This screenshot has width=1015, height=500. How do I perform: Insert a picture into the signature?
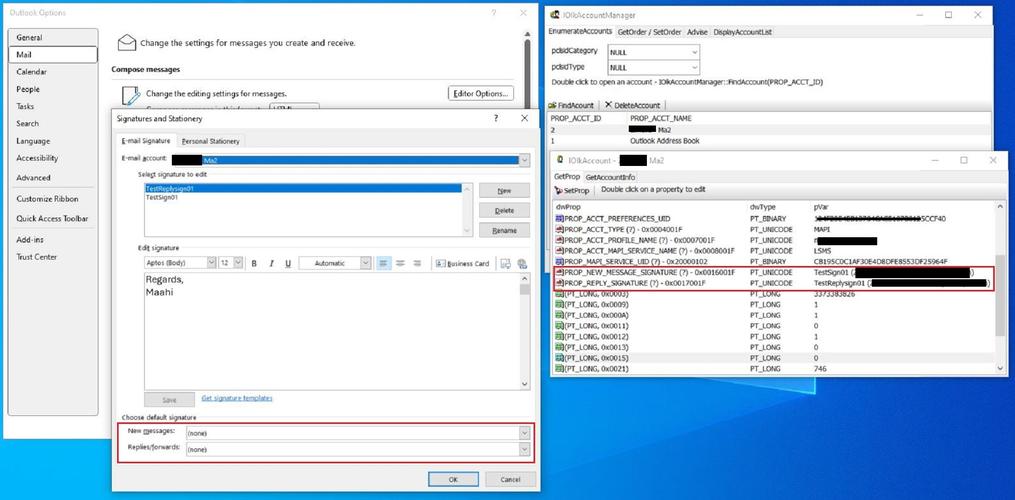point(506,264)
